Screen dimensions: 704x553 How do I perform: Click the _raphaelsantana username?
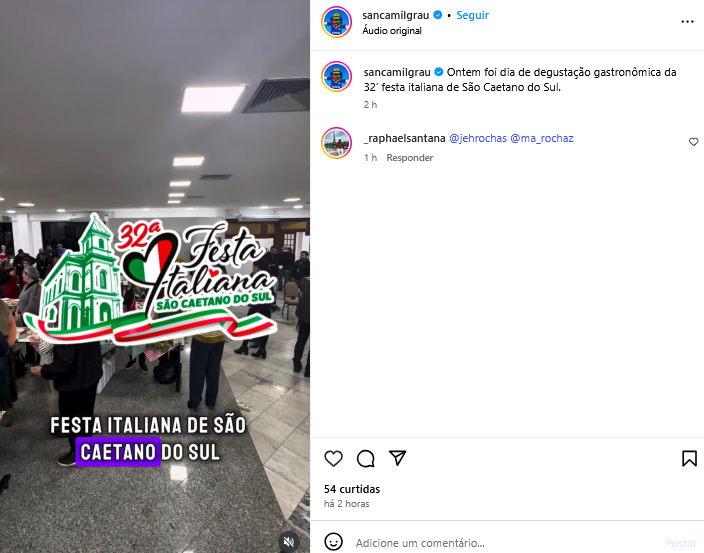tap(405, 138)
